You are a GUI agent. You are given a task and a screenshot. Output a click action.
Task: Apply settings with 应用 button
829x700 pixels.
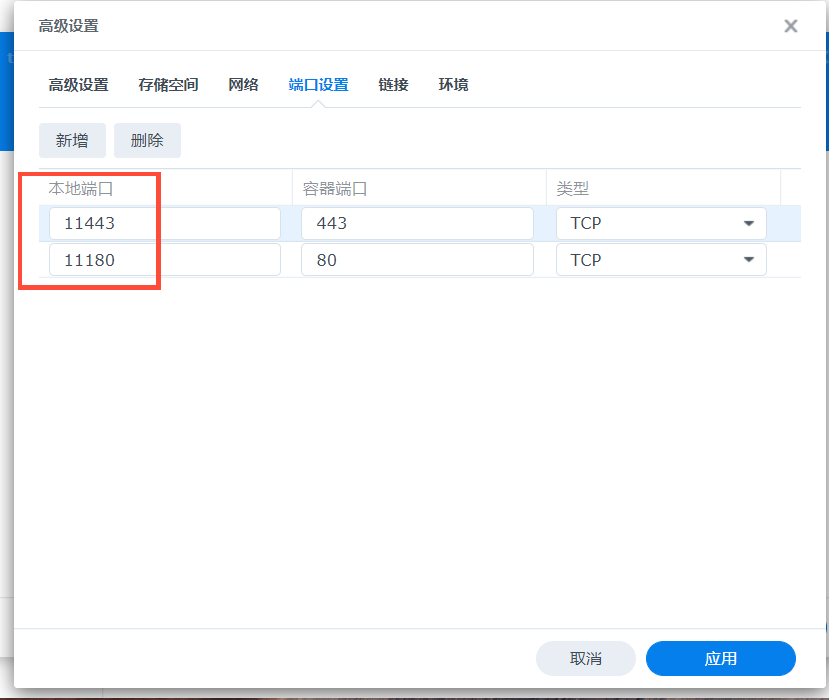point(721,658)
